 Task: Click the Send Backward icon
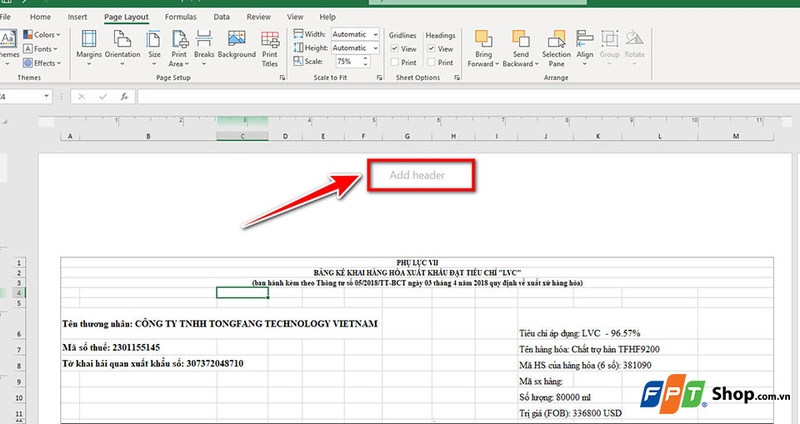point(520,38)
